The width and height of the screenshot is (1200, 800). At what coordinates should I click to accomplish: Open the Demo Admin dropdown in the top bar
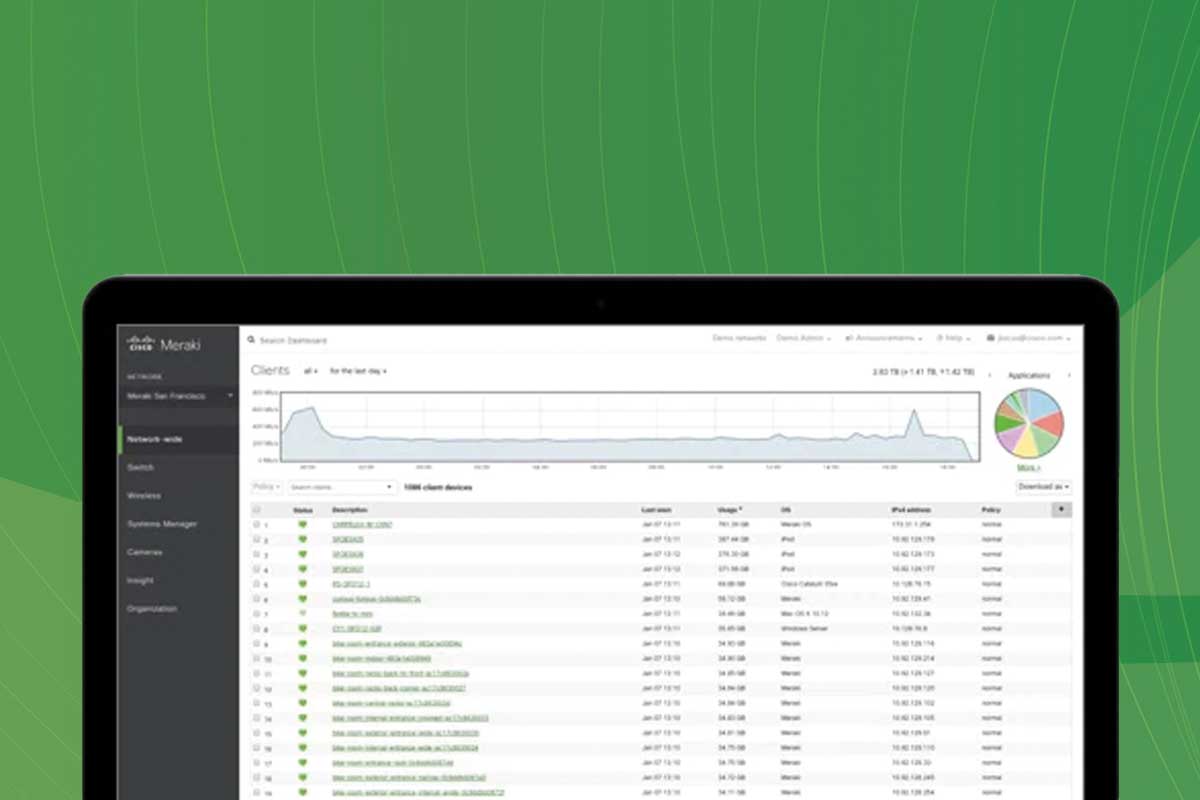pos(804,339)
